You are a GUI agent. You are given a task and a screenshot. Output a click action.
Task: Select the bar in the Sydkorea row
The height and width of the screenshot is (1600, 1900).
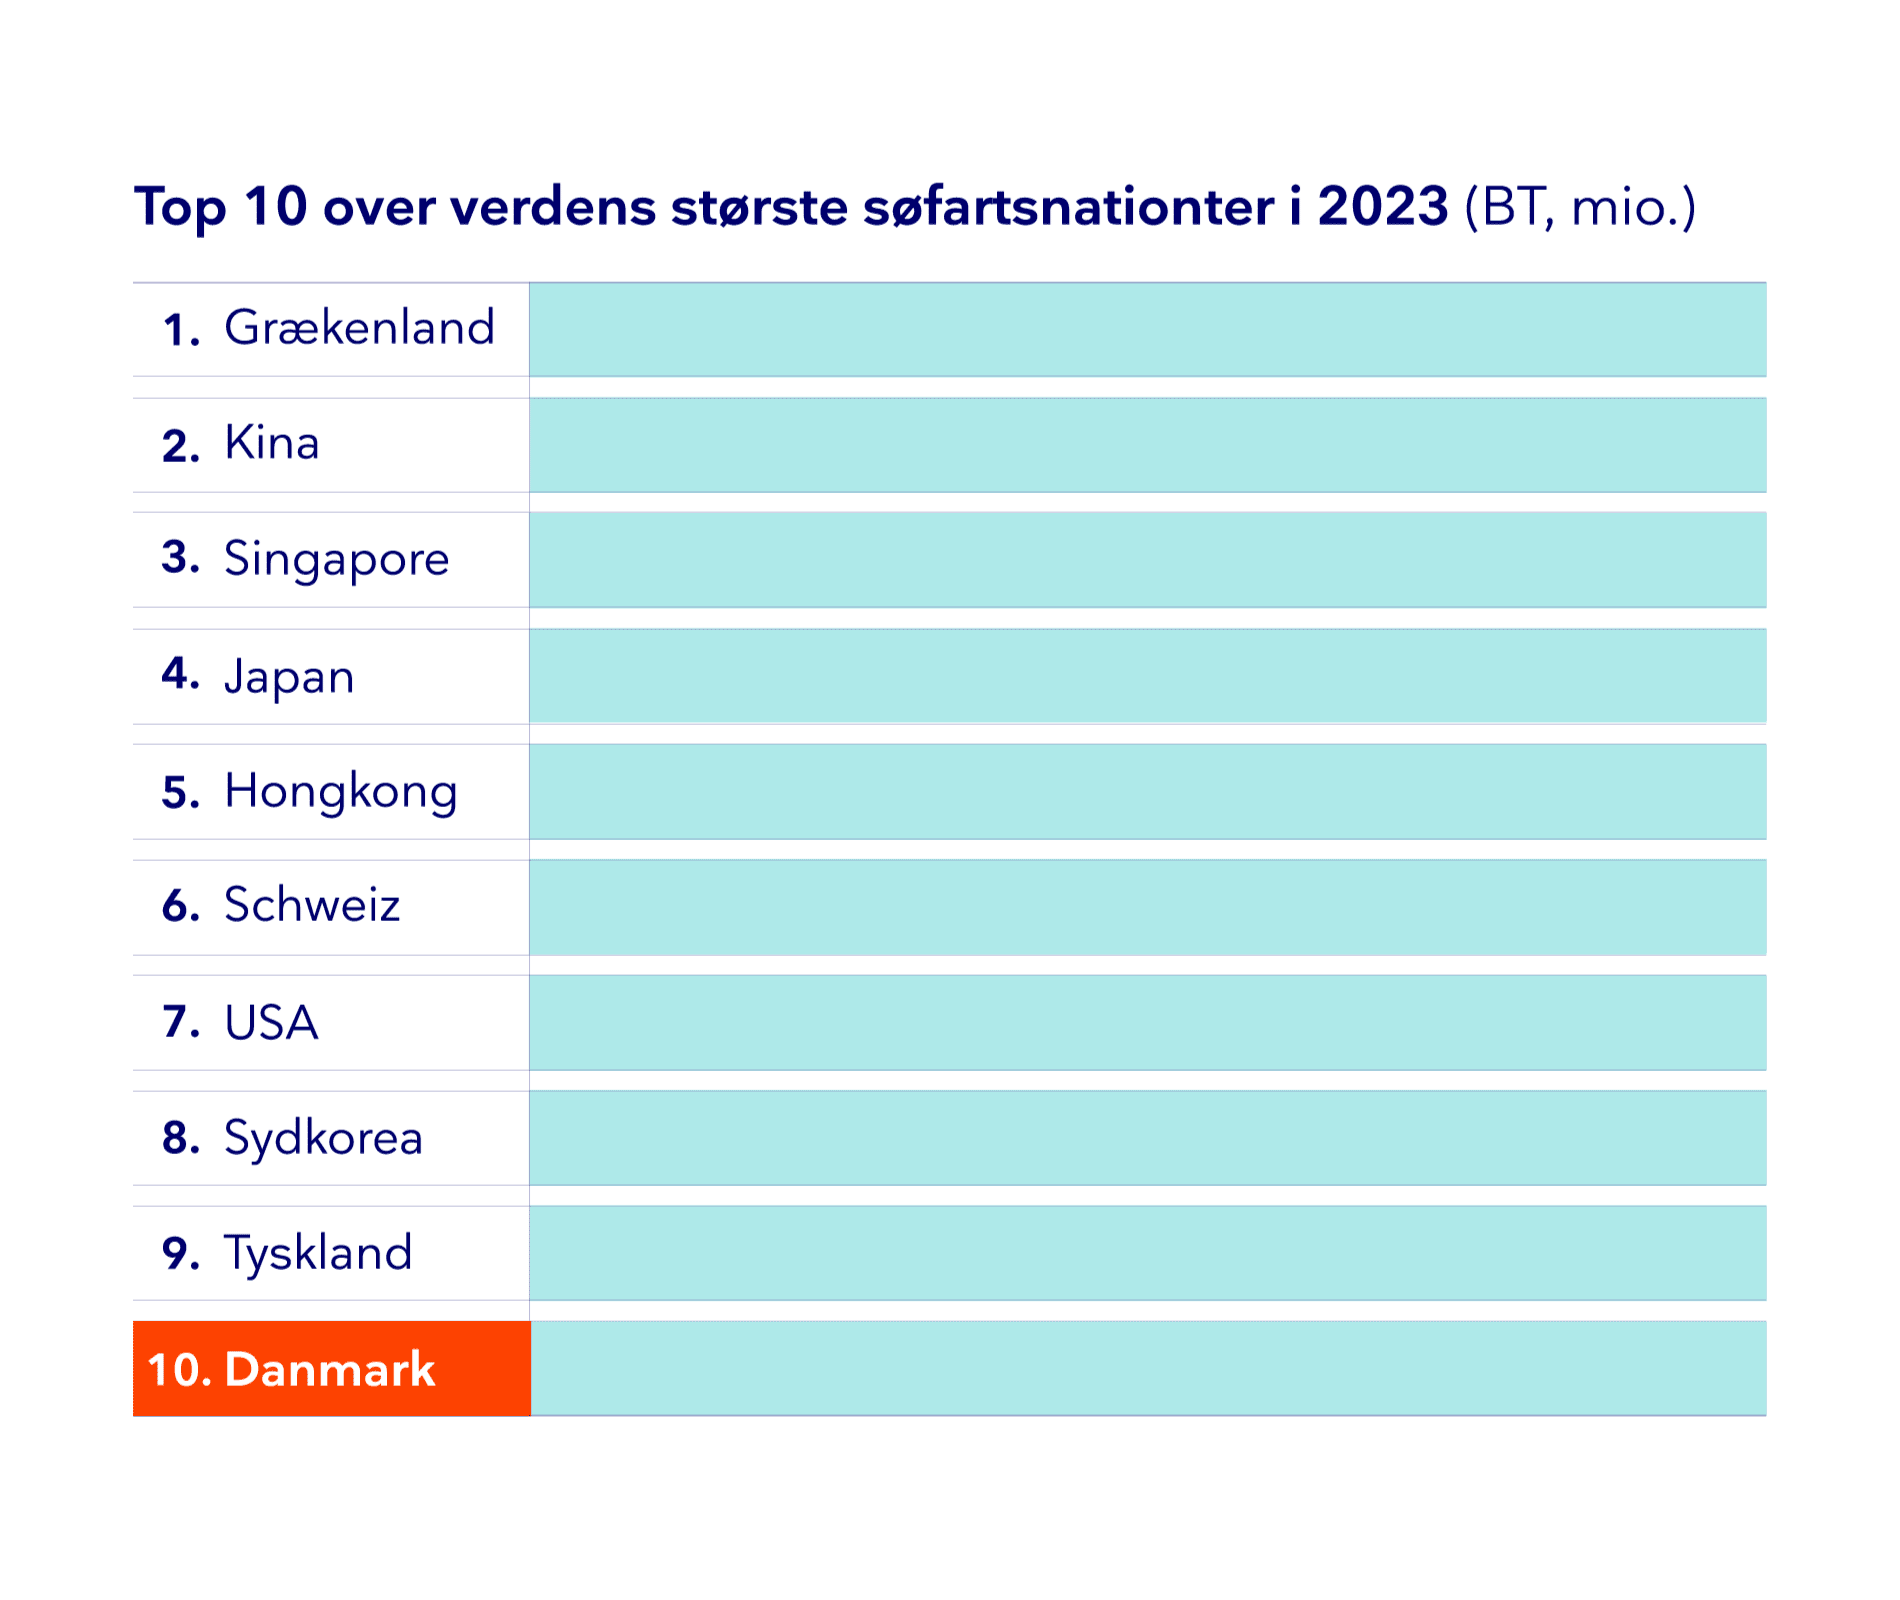pyautogui.click(x=1147, y=1138)
